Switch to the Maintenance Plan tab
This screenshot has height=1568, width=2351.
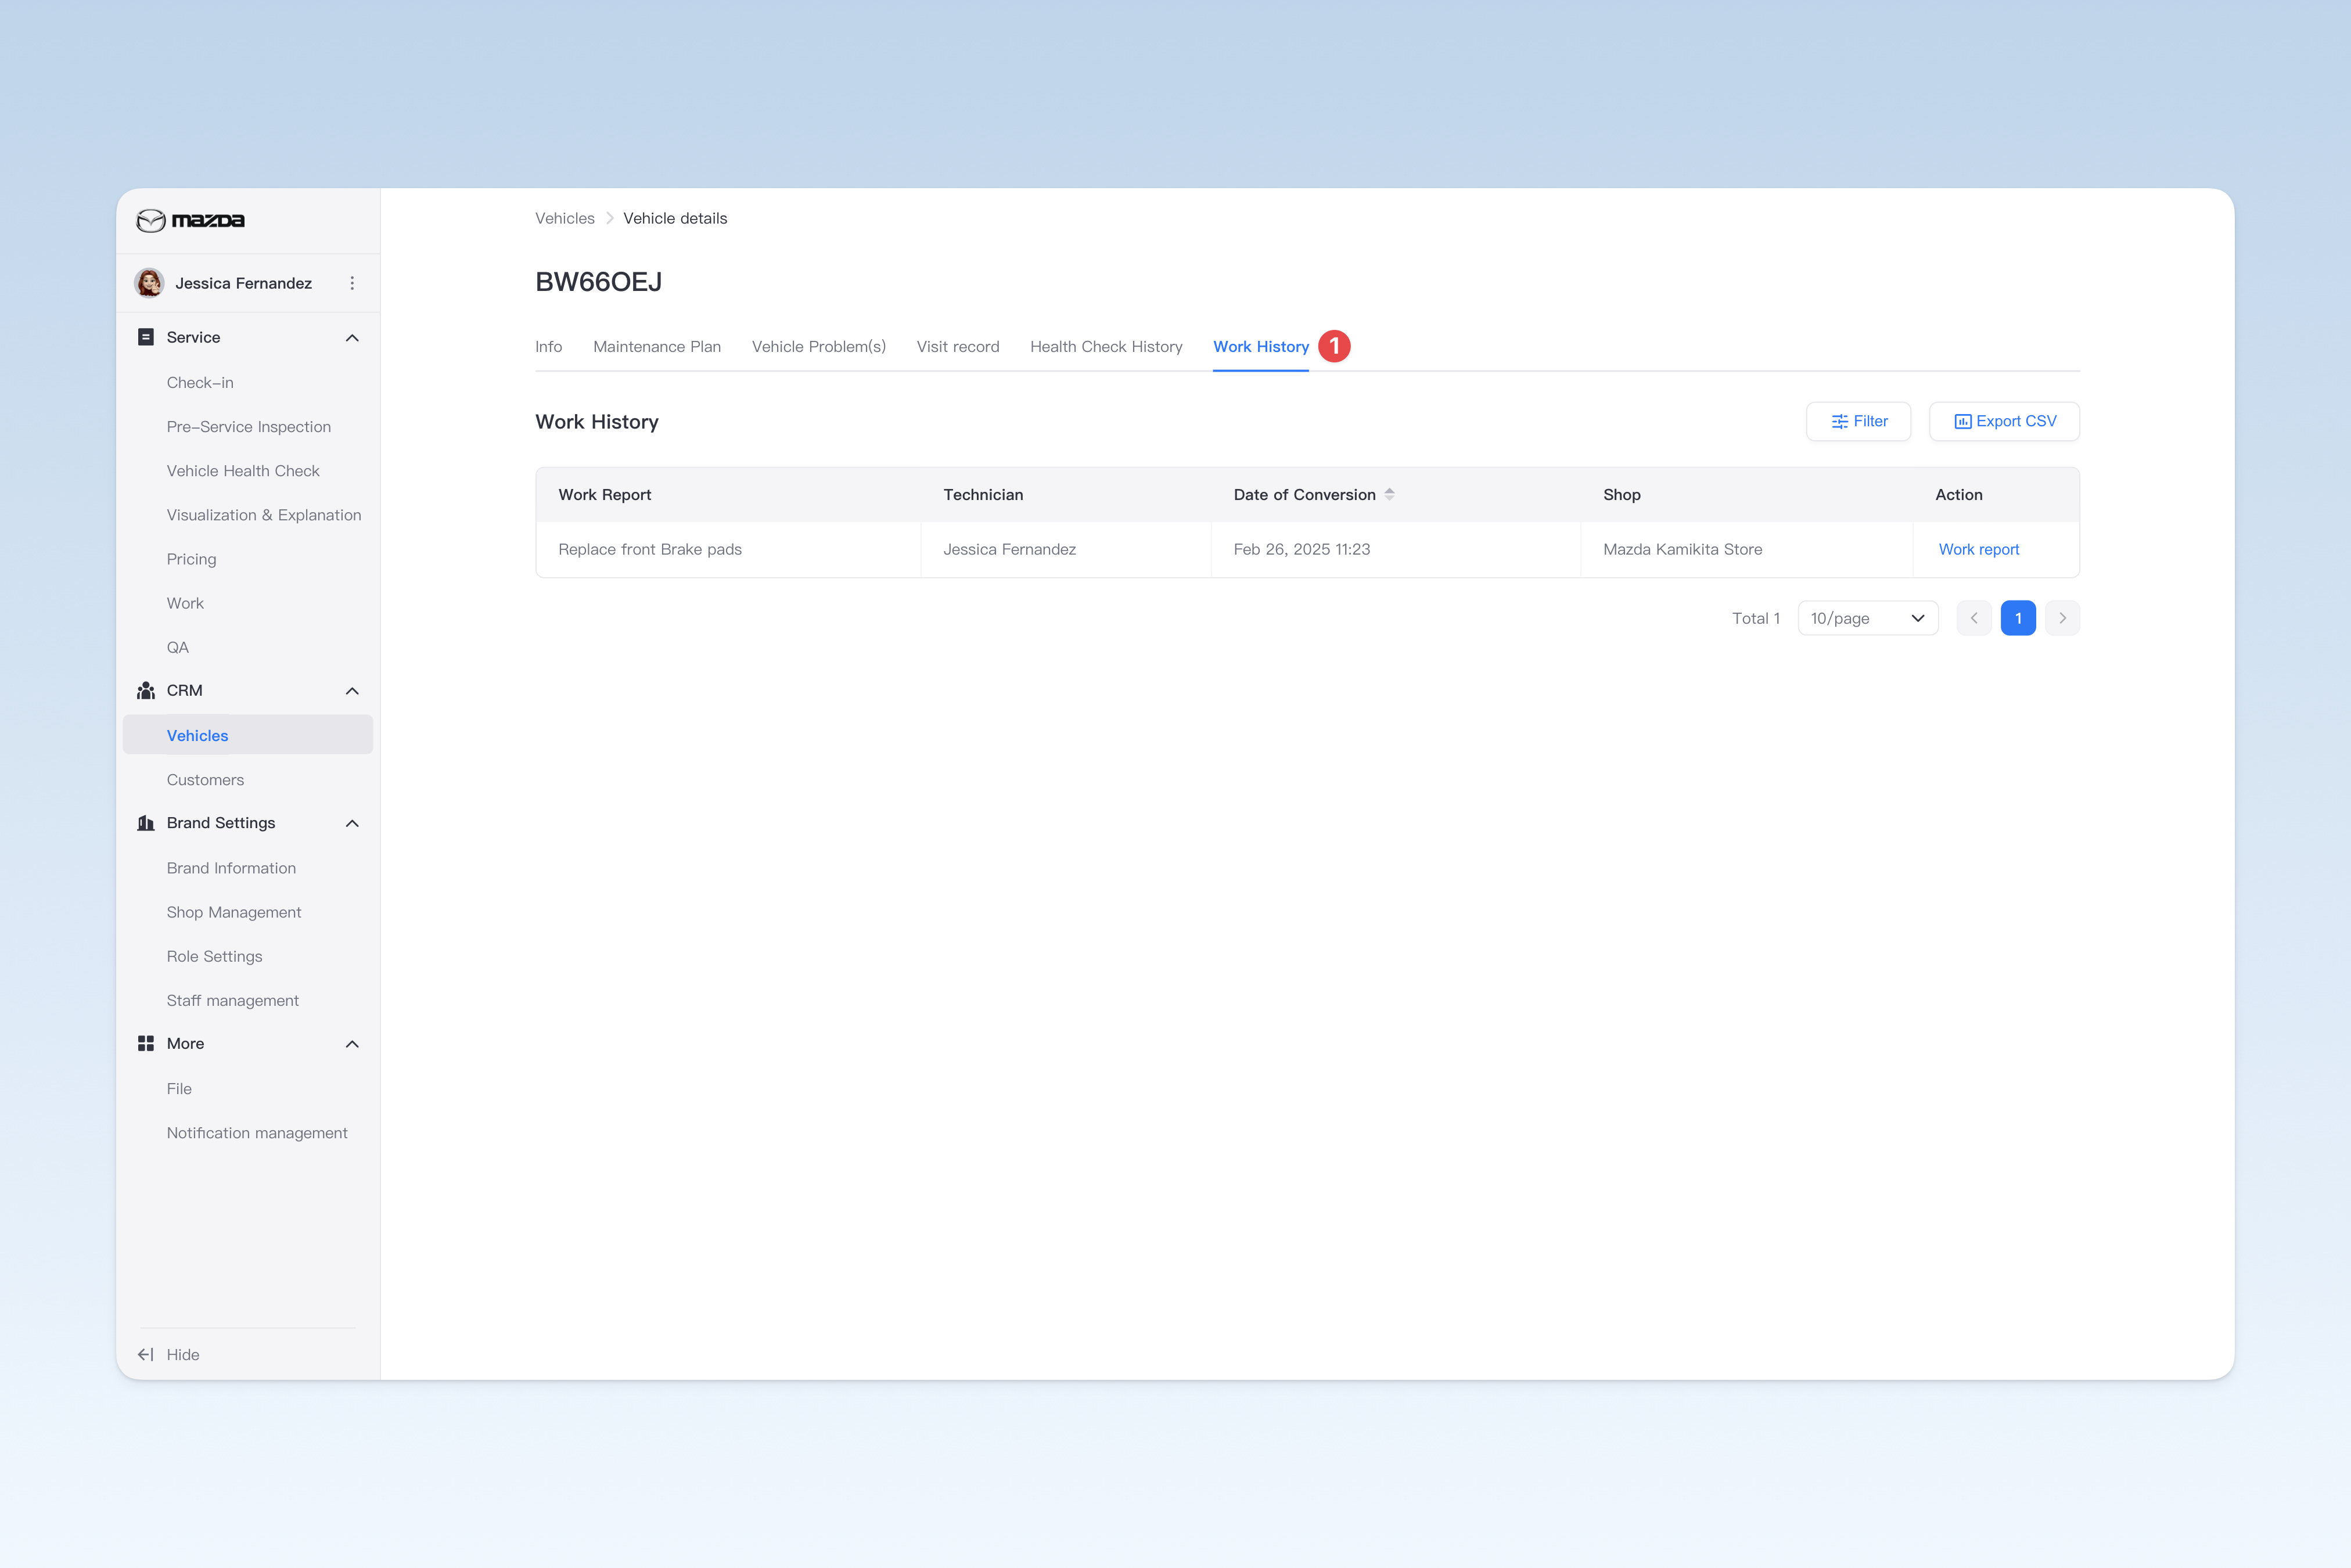click(x=657, y=346)
